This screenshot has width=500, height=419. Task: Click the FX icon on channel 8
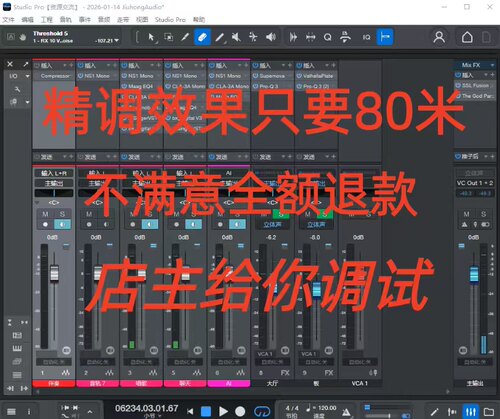pos(285,373)
